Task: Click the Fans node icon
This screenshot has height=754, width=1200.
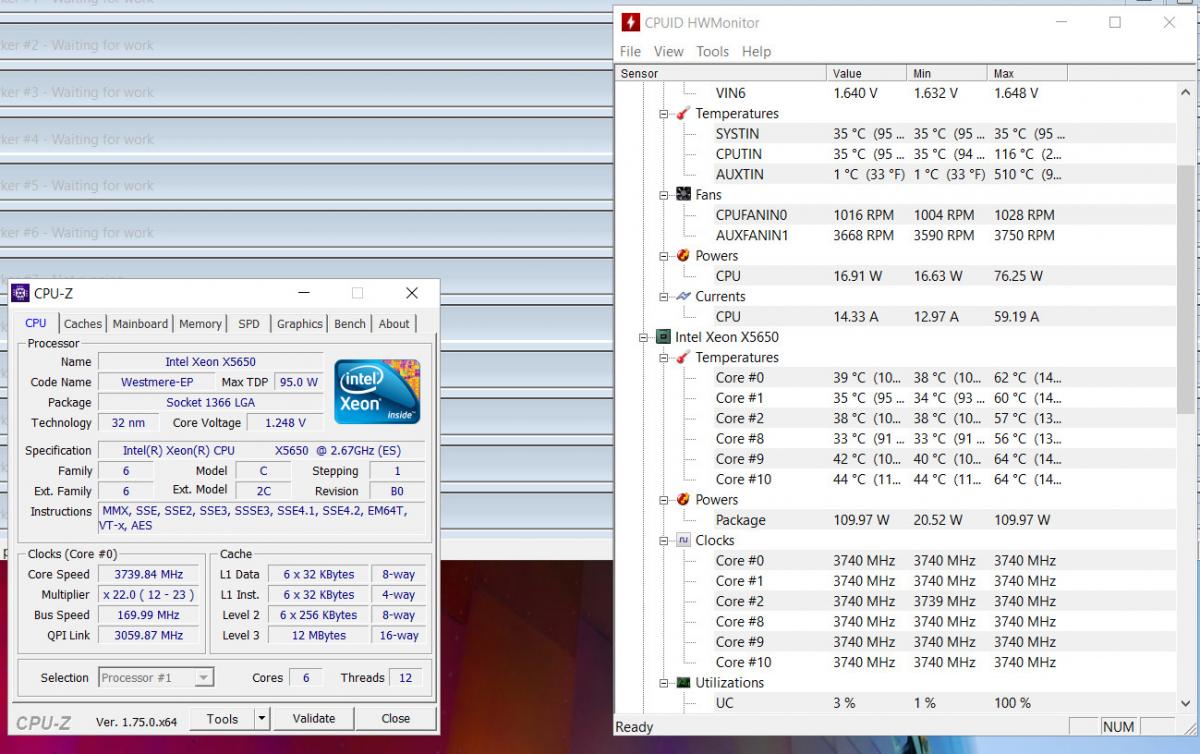Action: [682, 195]
